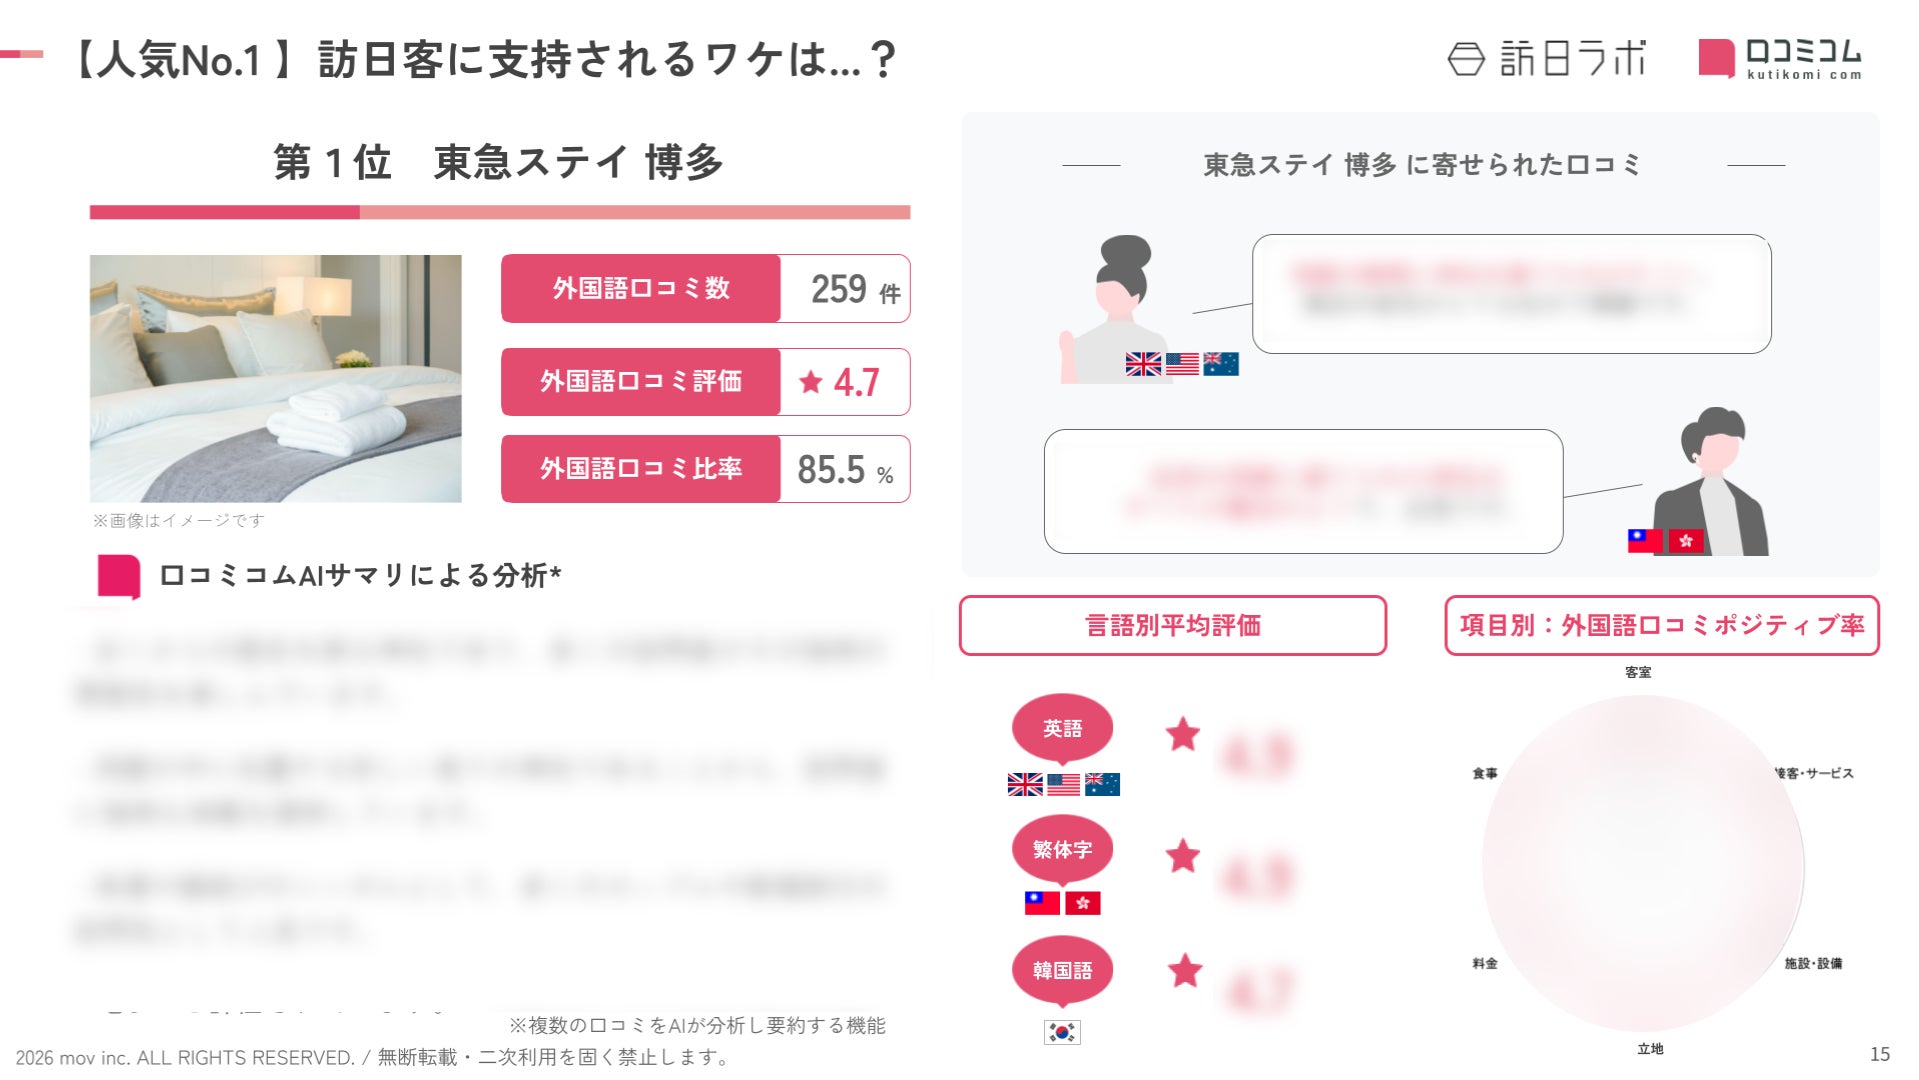Click the Hong Kong flag beside the man avatar

(x=1686, y=541)
